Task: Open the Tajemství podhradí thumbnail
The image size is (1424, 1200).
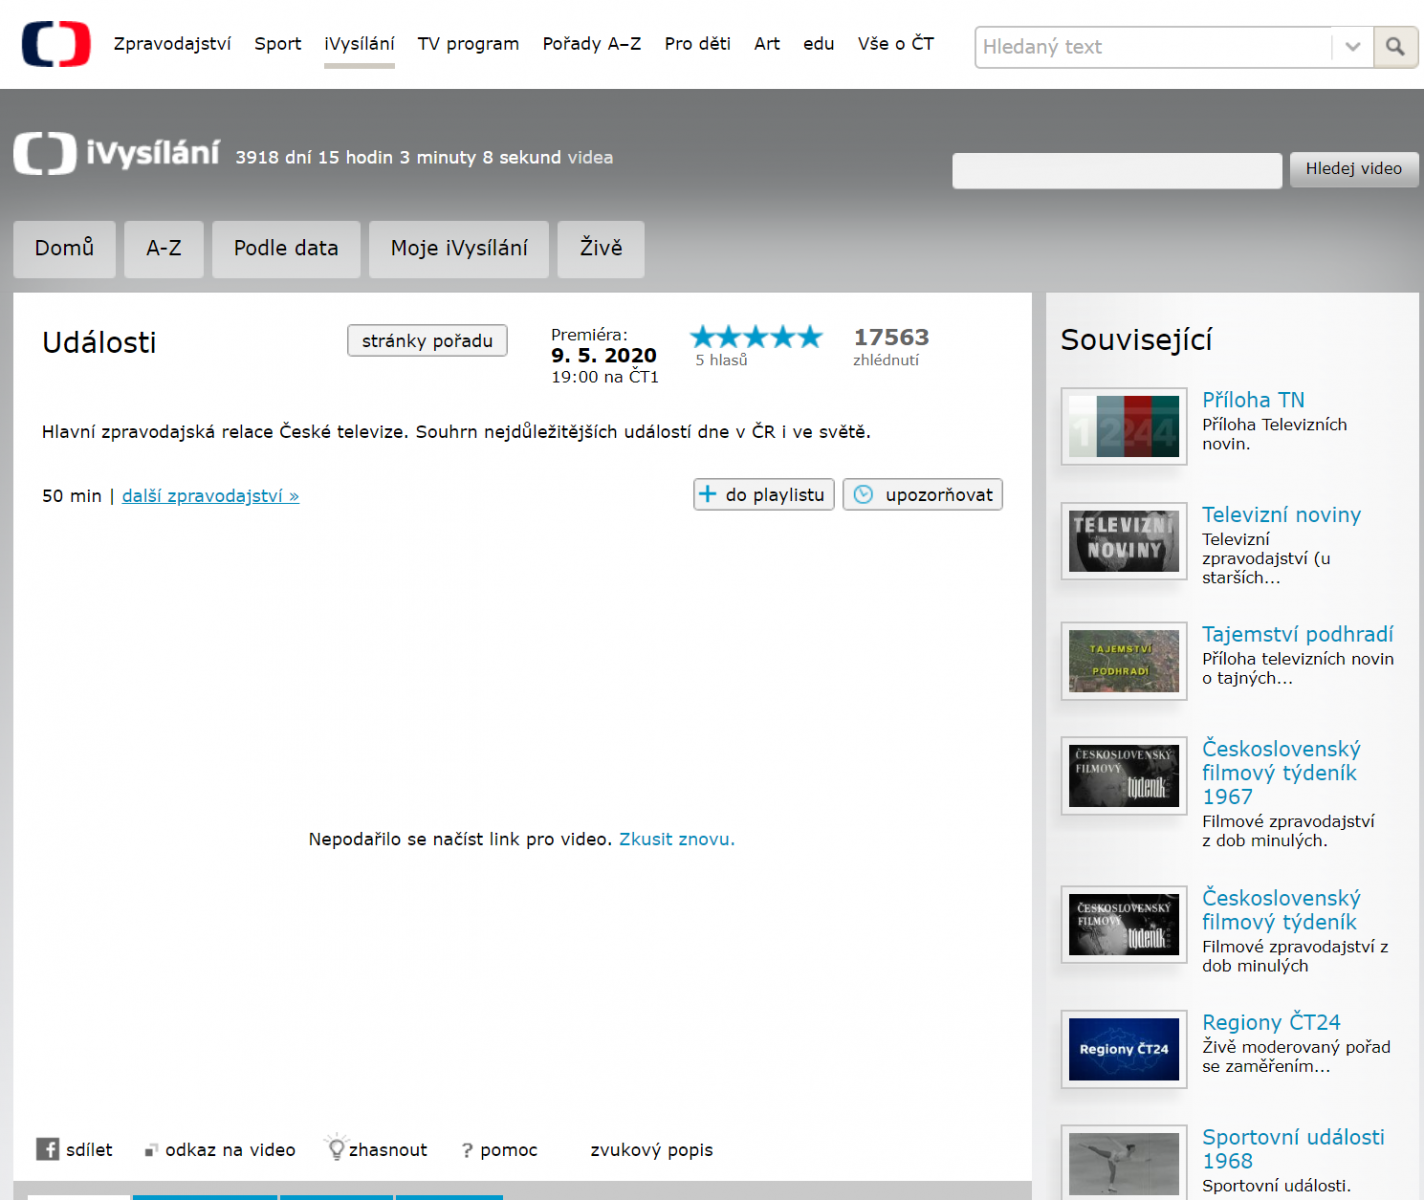Action: tap(1124, 661)
